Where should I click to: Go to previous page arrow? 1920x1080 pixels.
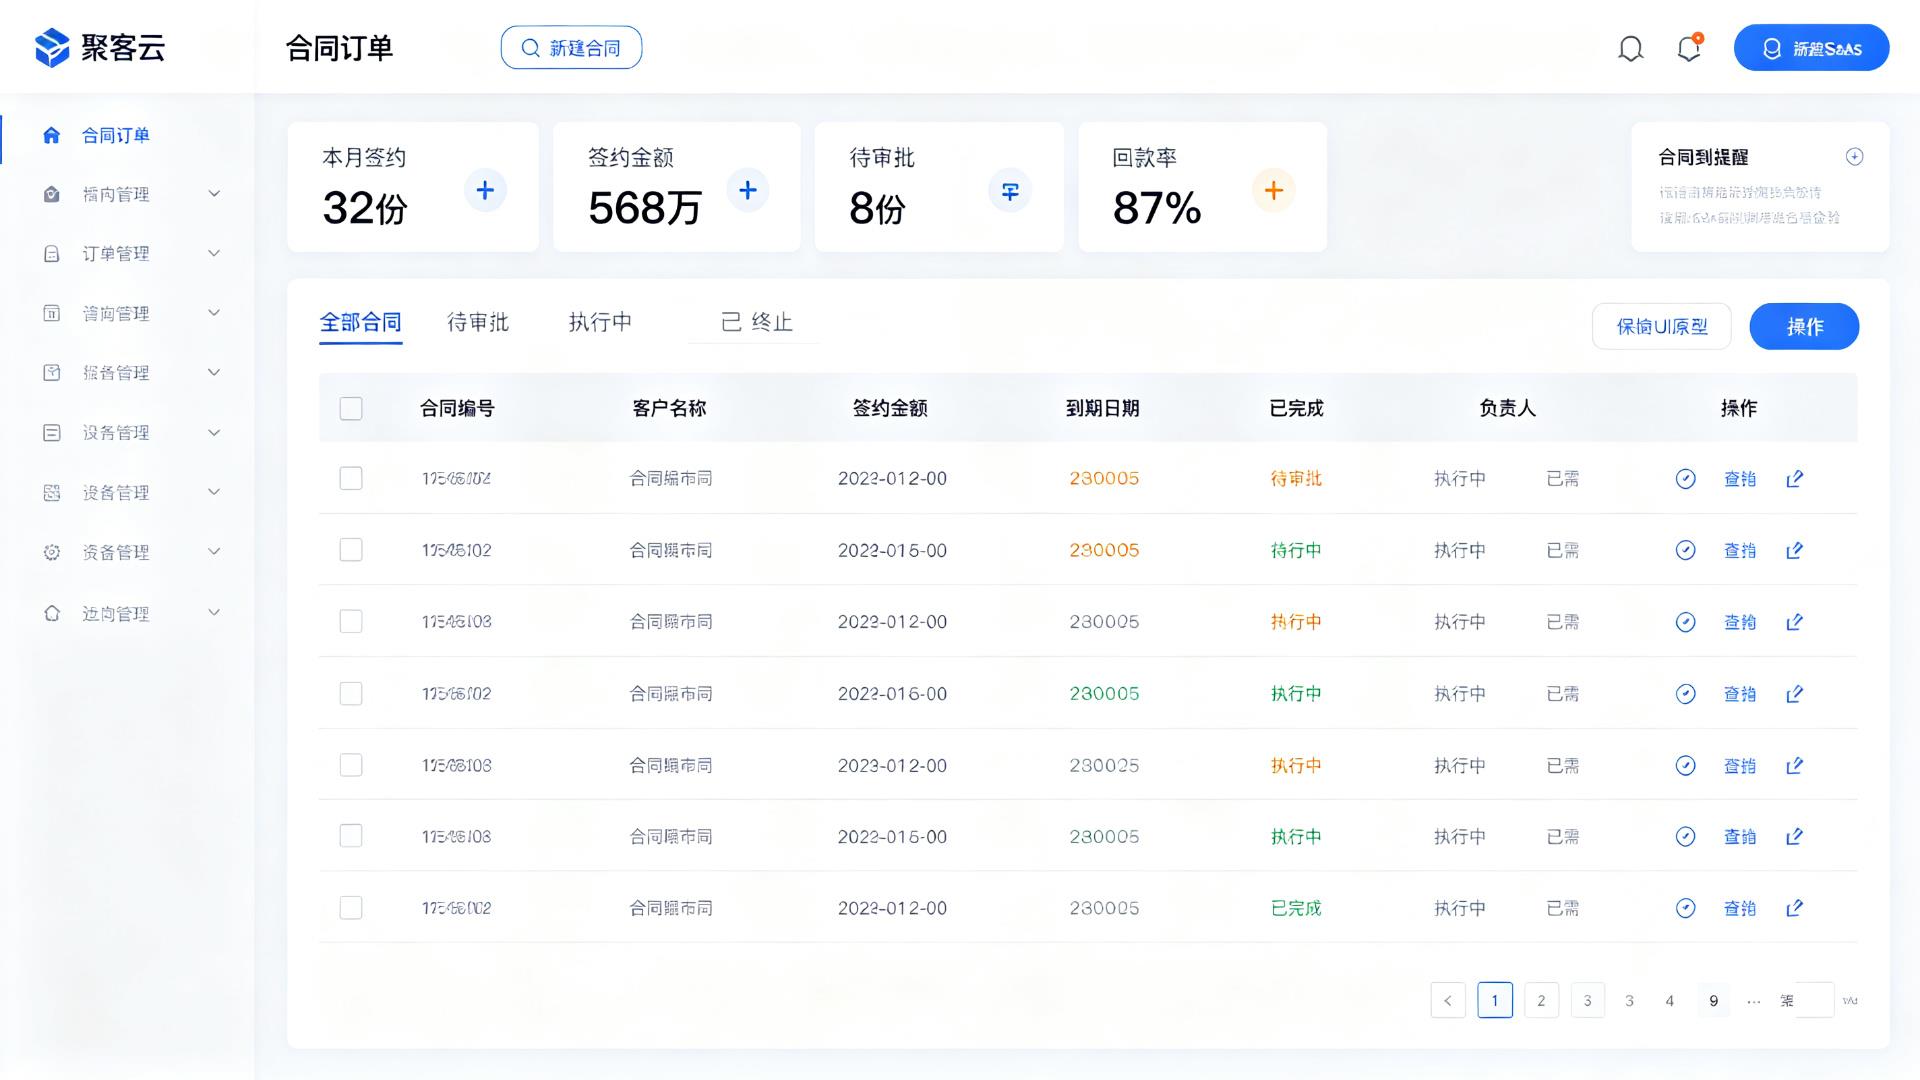click(1448, 1000)
